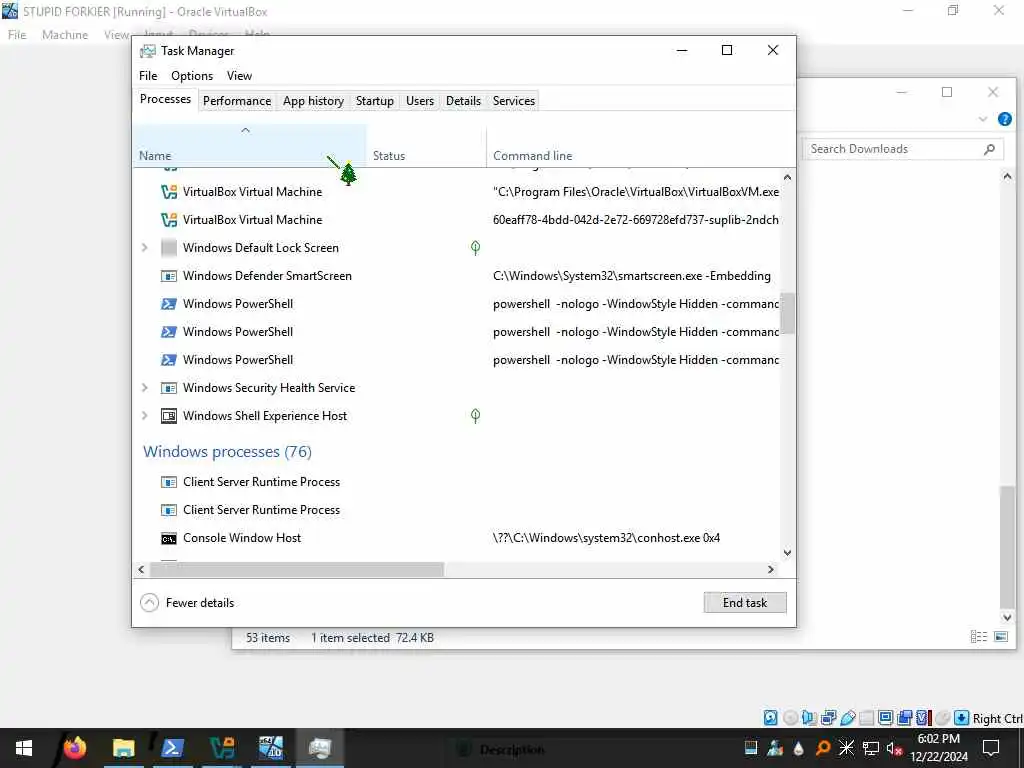The width and height of the screenshot is (1024, 768).
Task: Switch to the App history tab
Action: [x=313, y=101]
